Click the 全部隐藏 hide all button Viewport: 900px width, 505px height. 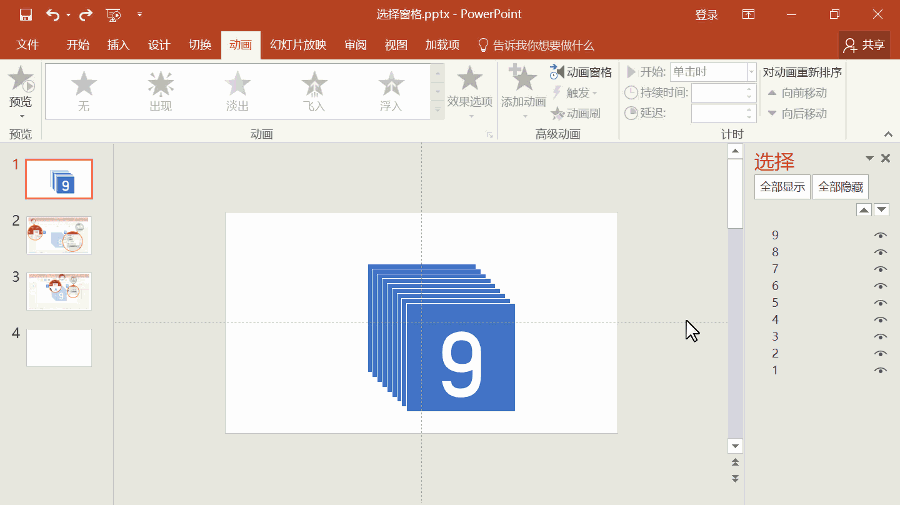(840, 187)
